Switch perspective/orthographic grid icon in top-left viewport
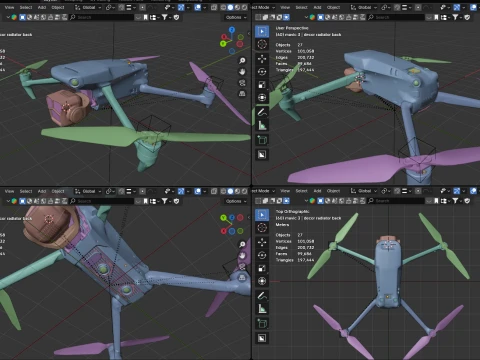The height and width of the screenshot is (360, 480). pyautogui.click(x=242, y=94)
